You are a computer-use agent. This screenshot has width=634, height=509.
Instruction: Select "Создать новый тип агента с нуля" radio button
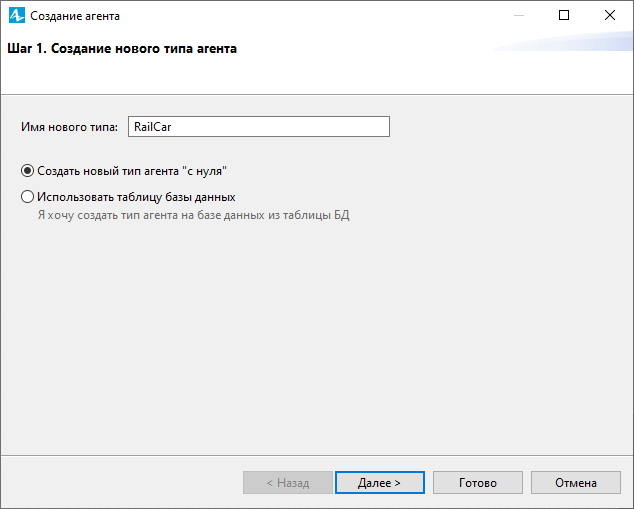click(x=27, y=171)
